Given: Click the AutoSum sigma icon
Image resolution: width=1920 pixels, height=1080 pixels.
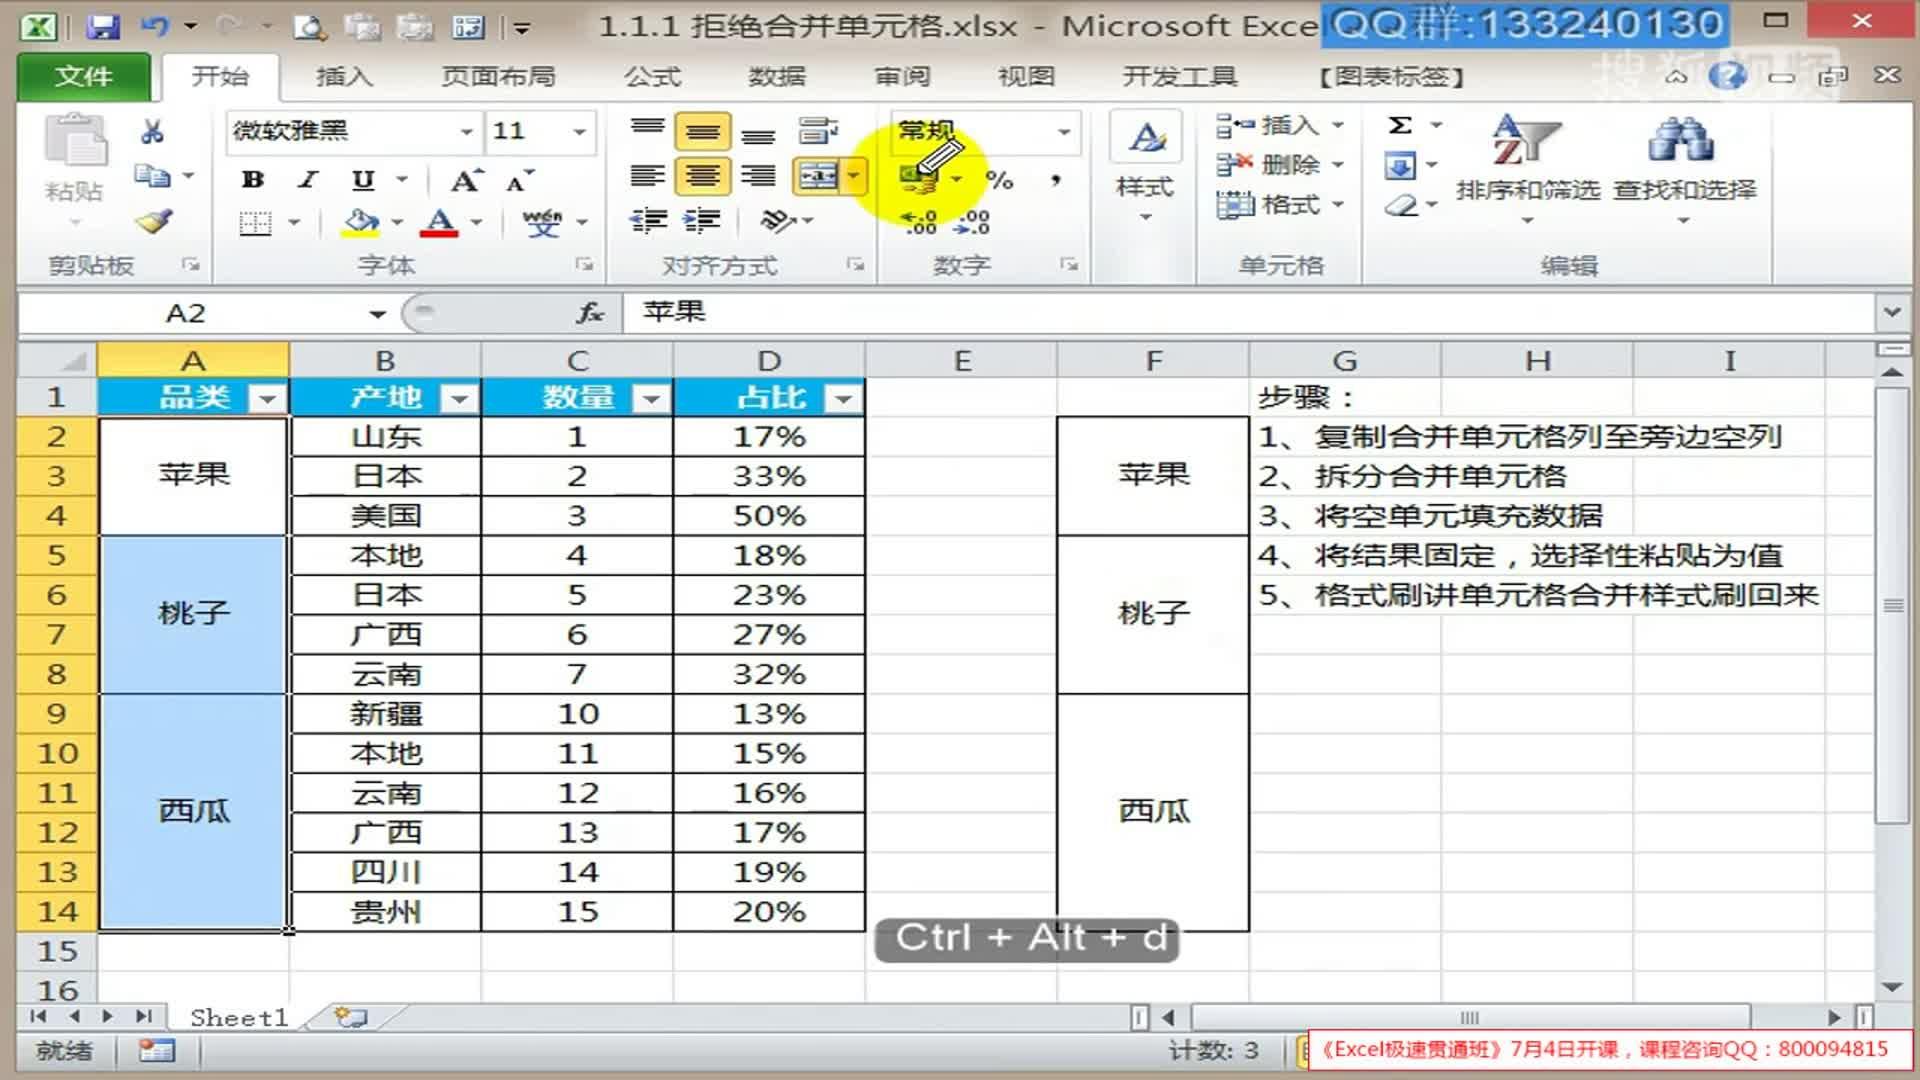Looking at the screenshot, I should (x=1400, y=125).
